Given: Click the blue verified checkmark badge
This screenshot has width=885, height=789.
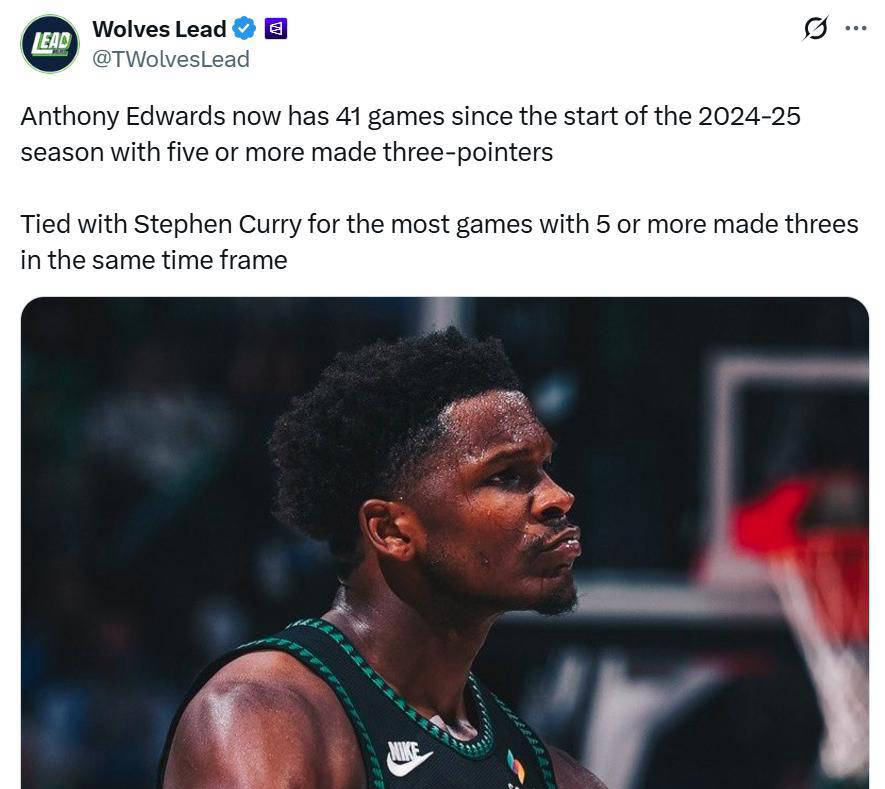Looking at the screenshot, I should tap(244, 29).
